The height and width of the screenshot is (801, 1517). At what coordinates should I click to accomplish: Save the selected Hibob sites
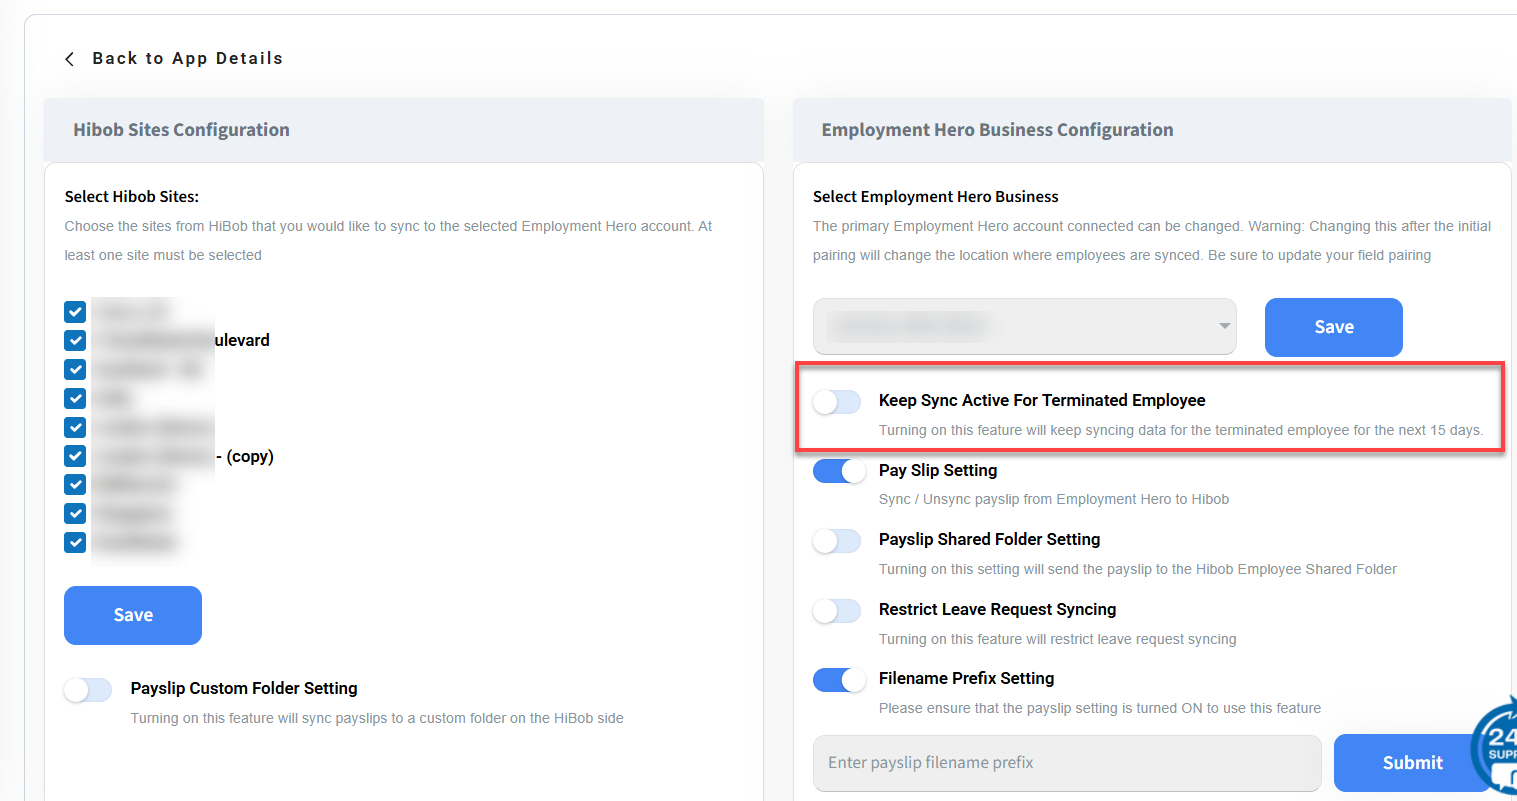pos(133,615)
